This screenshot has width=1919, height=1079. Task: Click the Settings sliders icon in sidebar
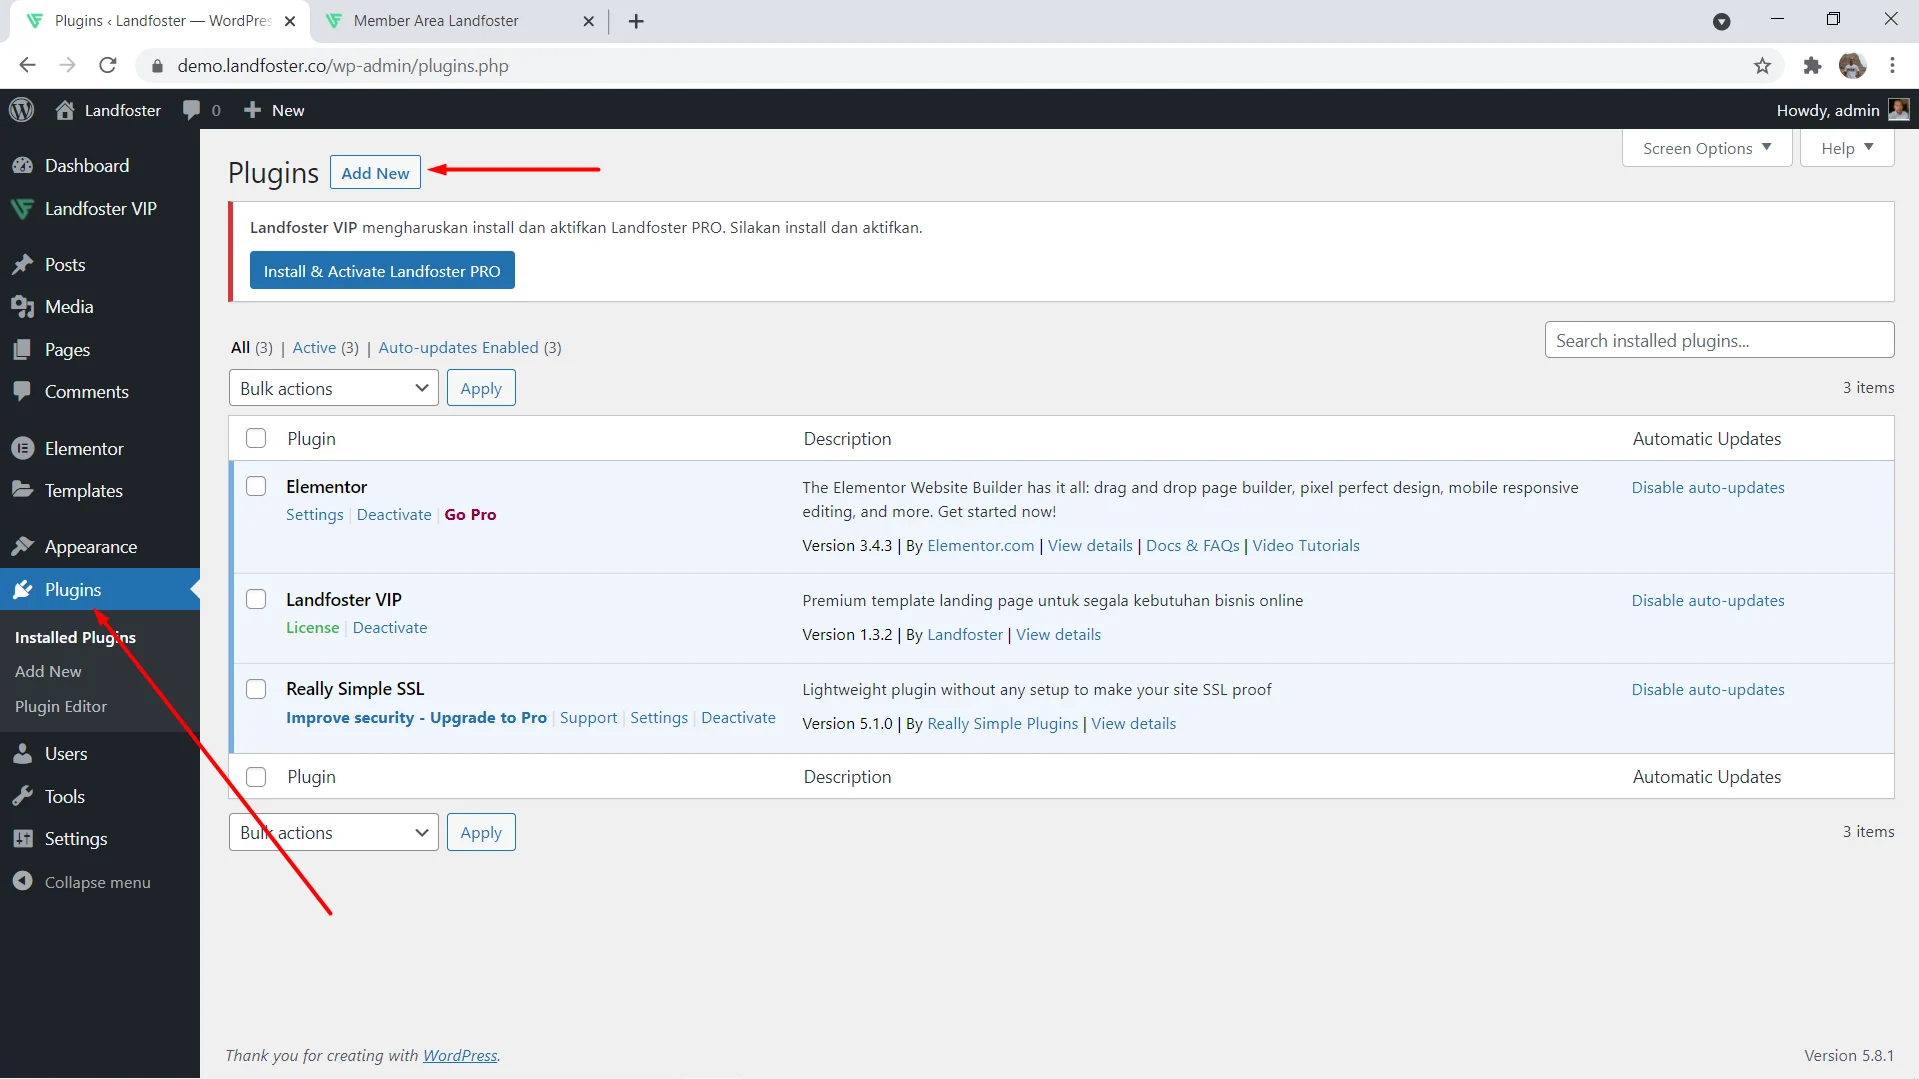(23, 839)
